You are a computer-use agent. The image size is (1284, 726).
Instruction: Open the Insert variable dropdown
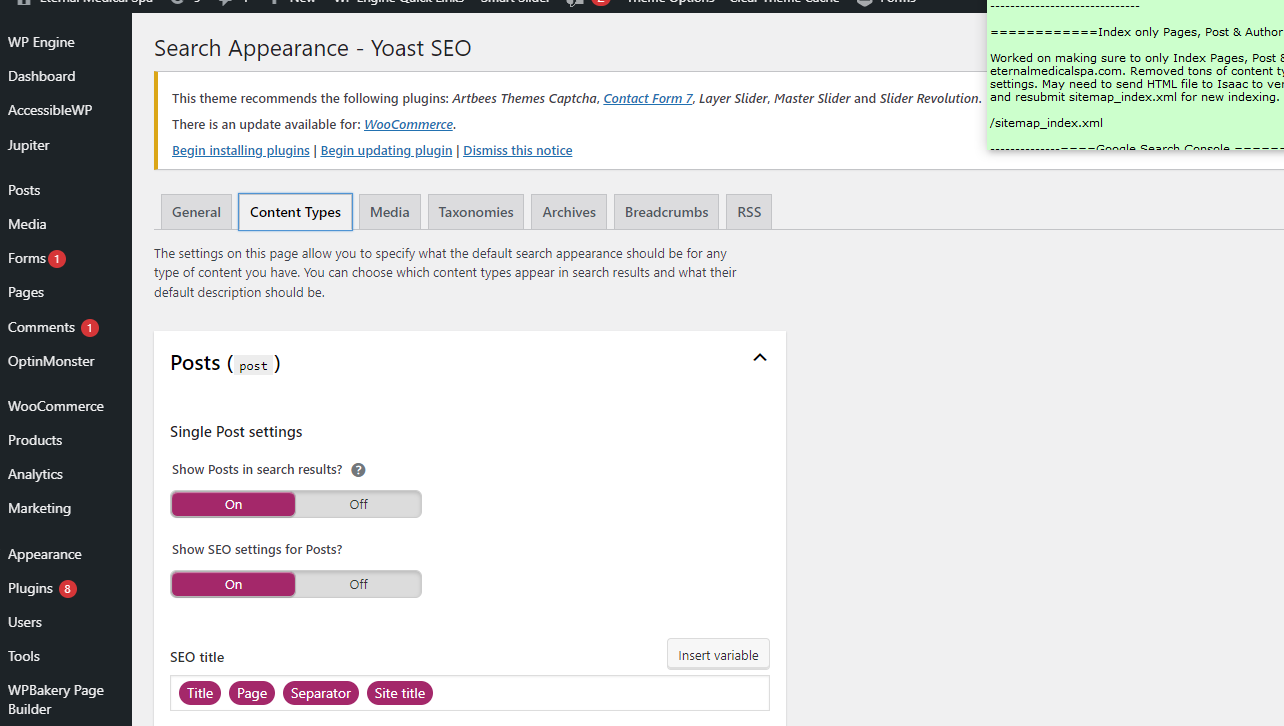(718, 655)
